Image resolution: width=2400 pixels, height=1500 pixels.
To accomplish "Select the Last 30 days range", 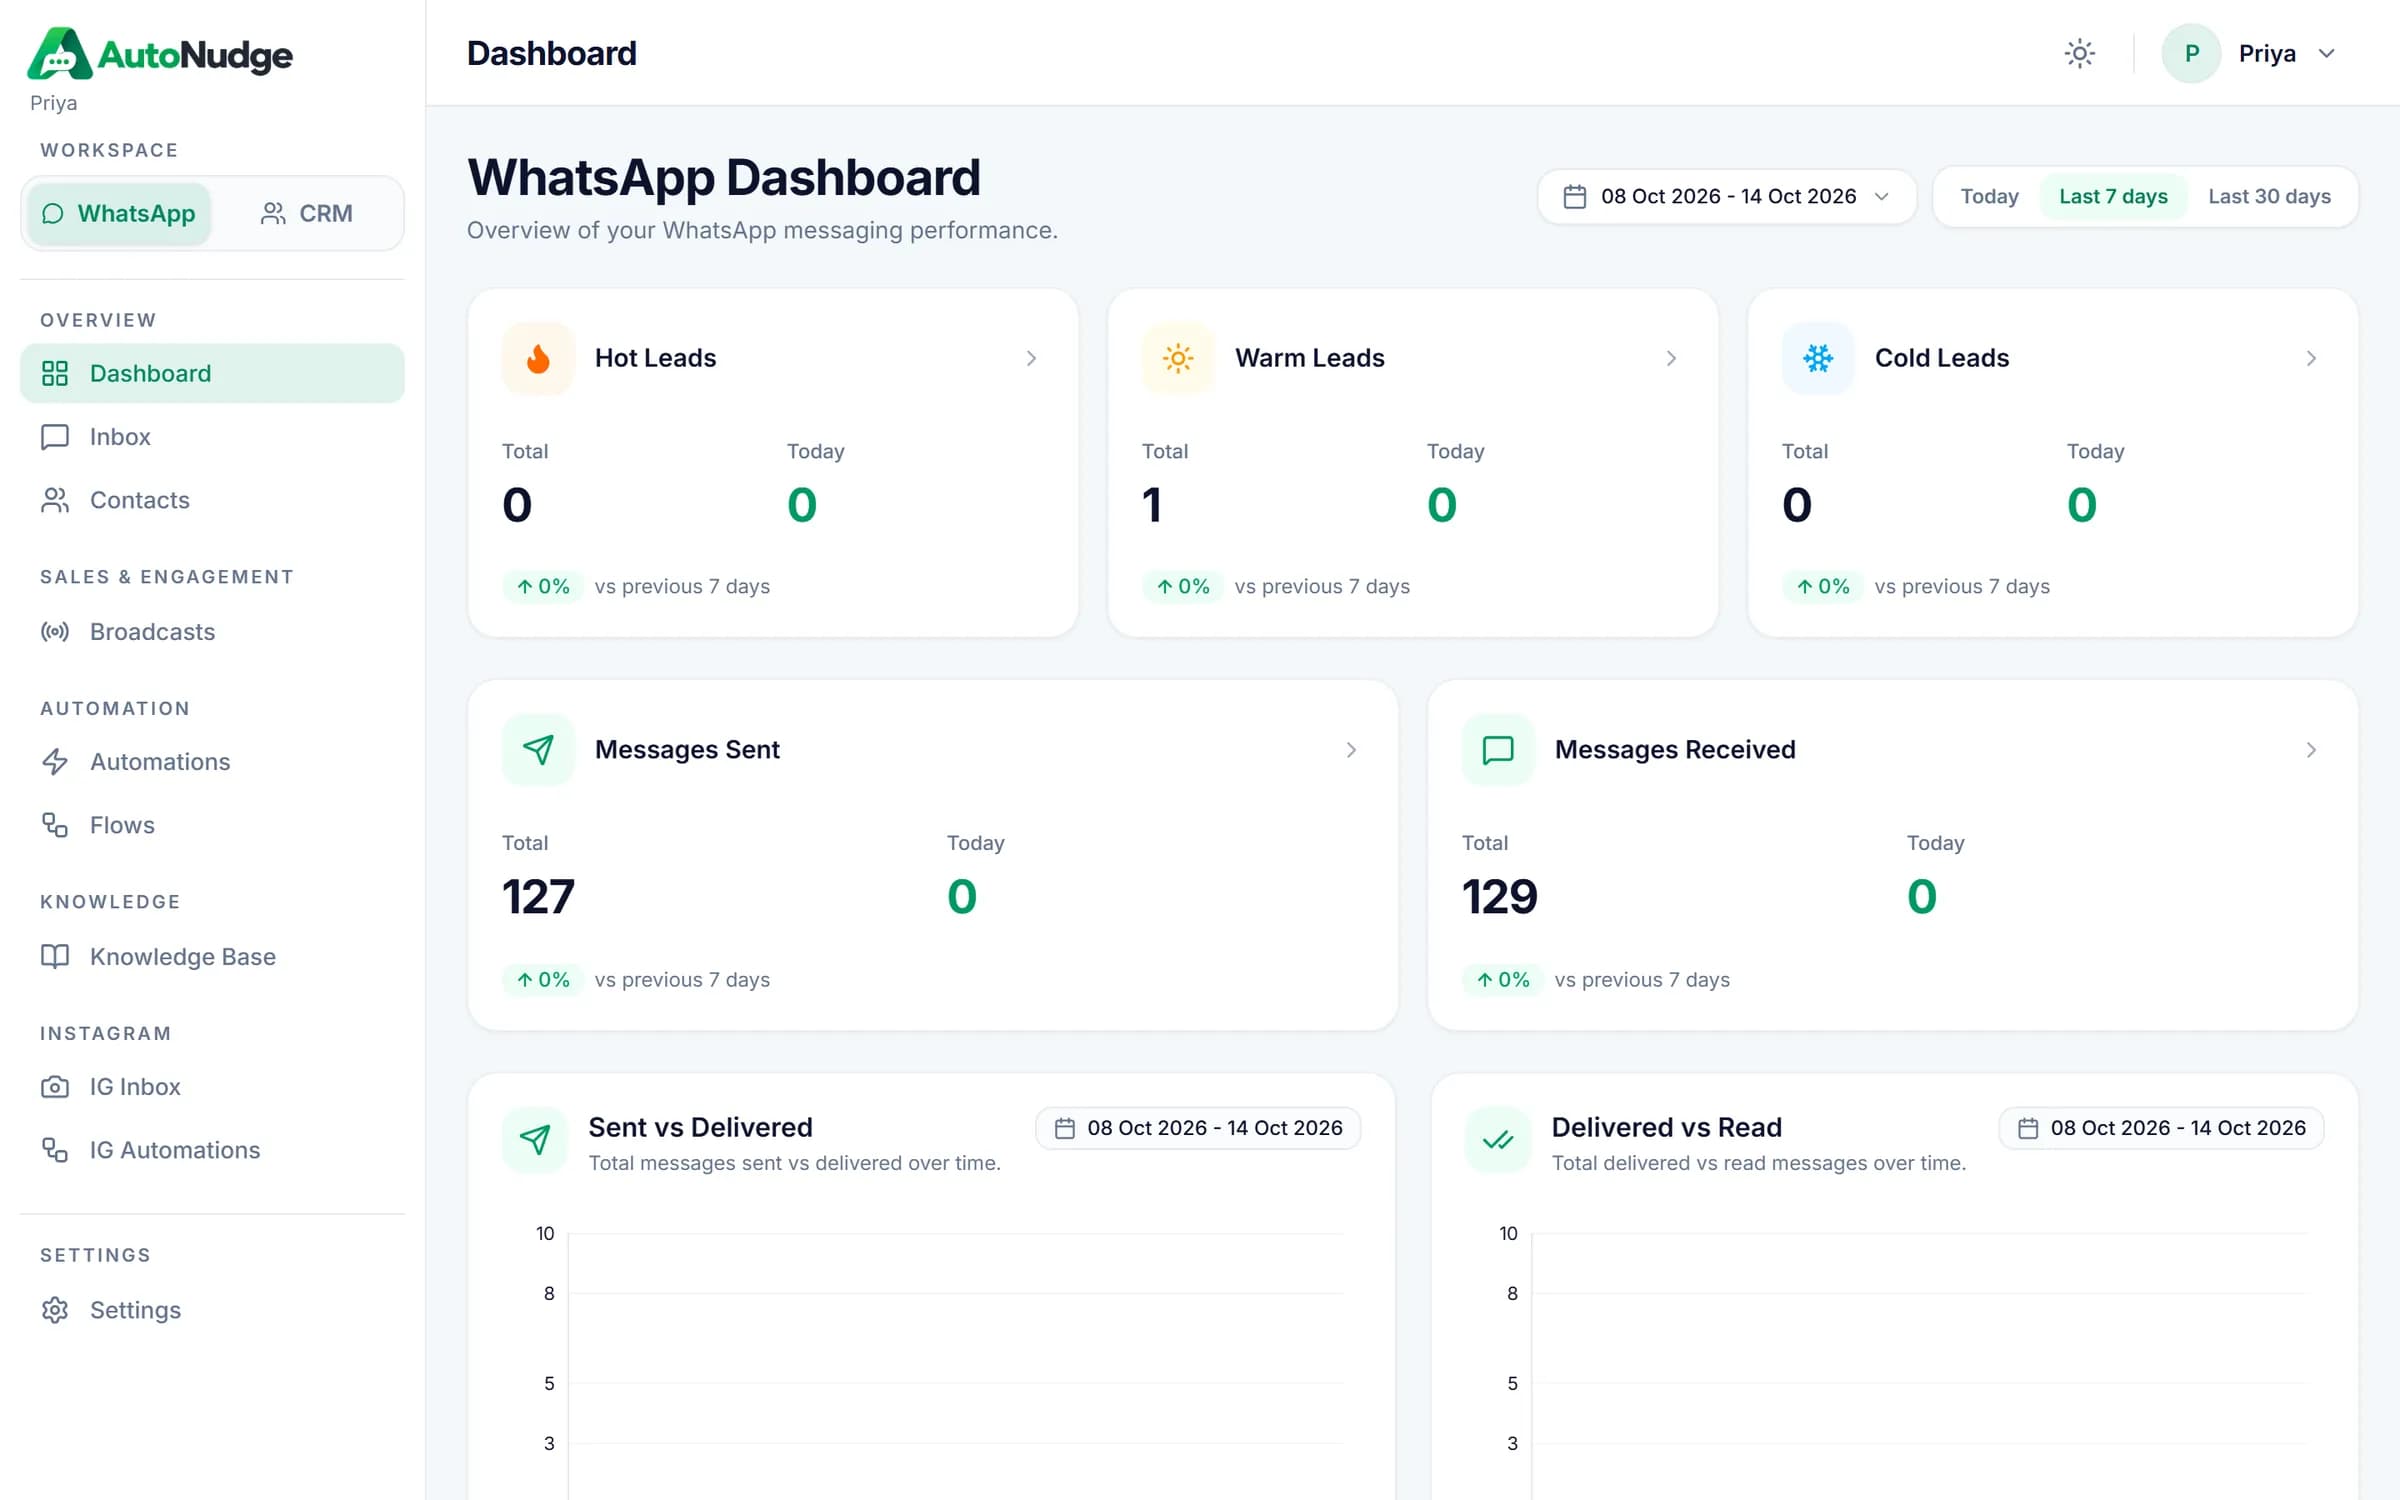I will [2269, 196].
